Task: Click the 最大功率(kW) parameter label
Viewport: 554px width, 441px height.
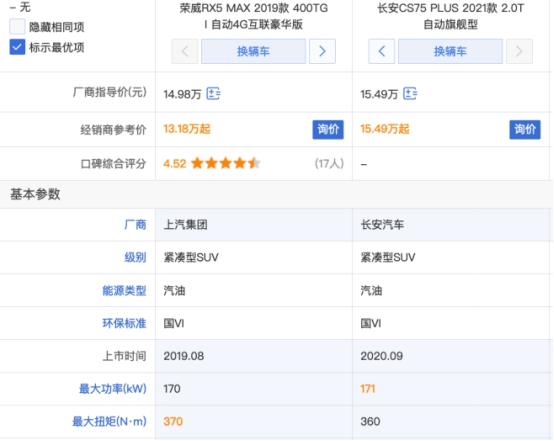Action: point(113,389)
